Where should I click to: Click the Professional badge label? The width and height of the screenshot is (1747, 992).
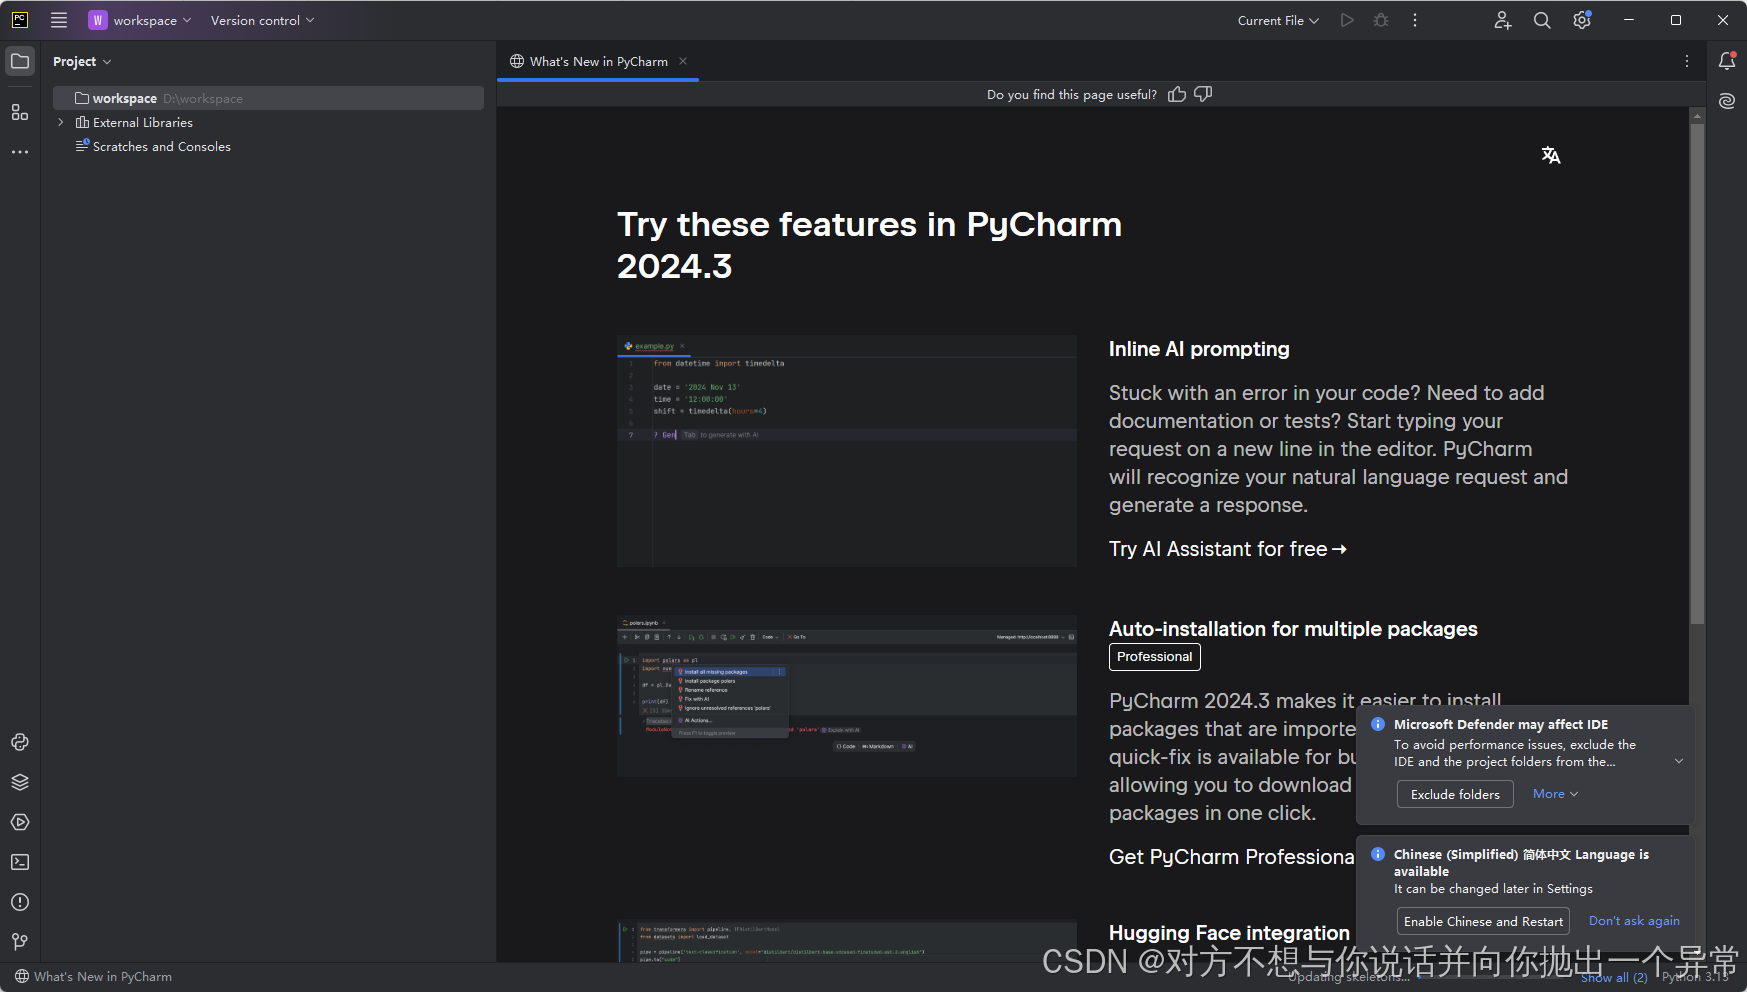pyautogui.click(x=1155, y=657)
